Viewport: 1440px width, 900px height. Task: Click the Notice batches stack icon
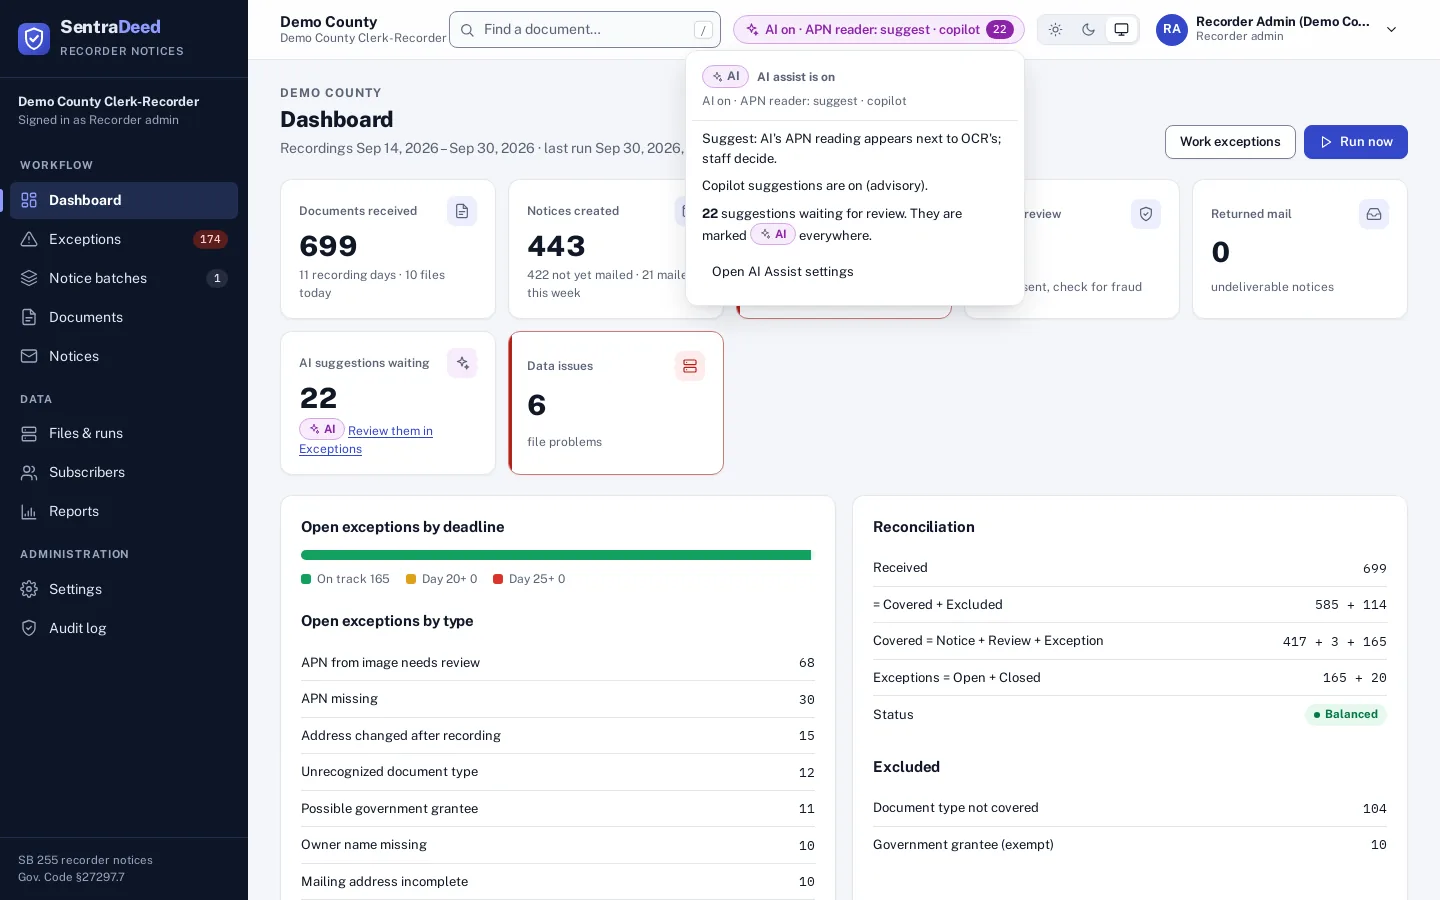(29, 278)
